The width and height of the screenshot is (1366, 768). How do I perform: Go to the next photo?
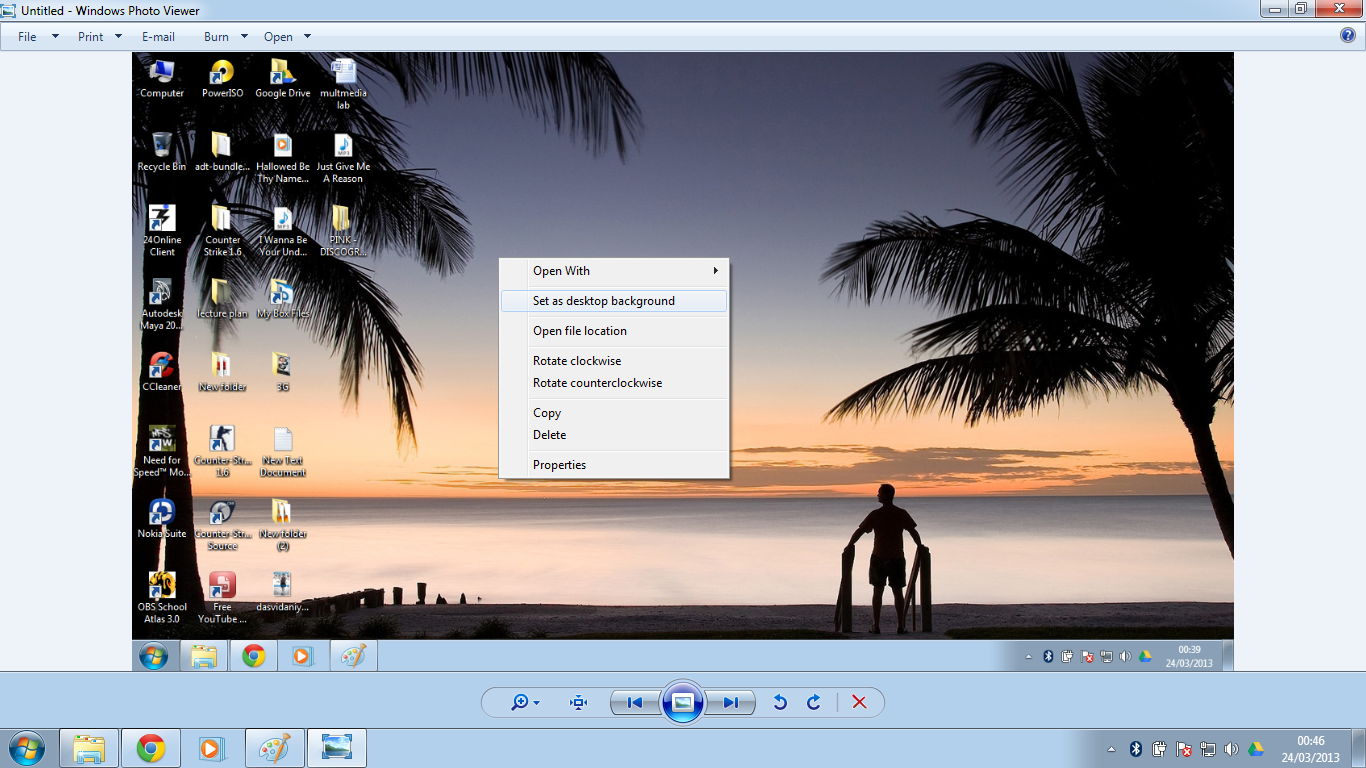pyautogui.click(x=732, y=703)
